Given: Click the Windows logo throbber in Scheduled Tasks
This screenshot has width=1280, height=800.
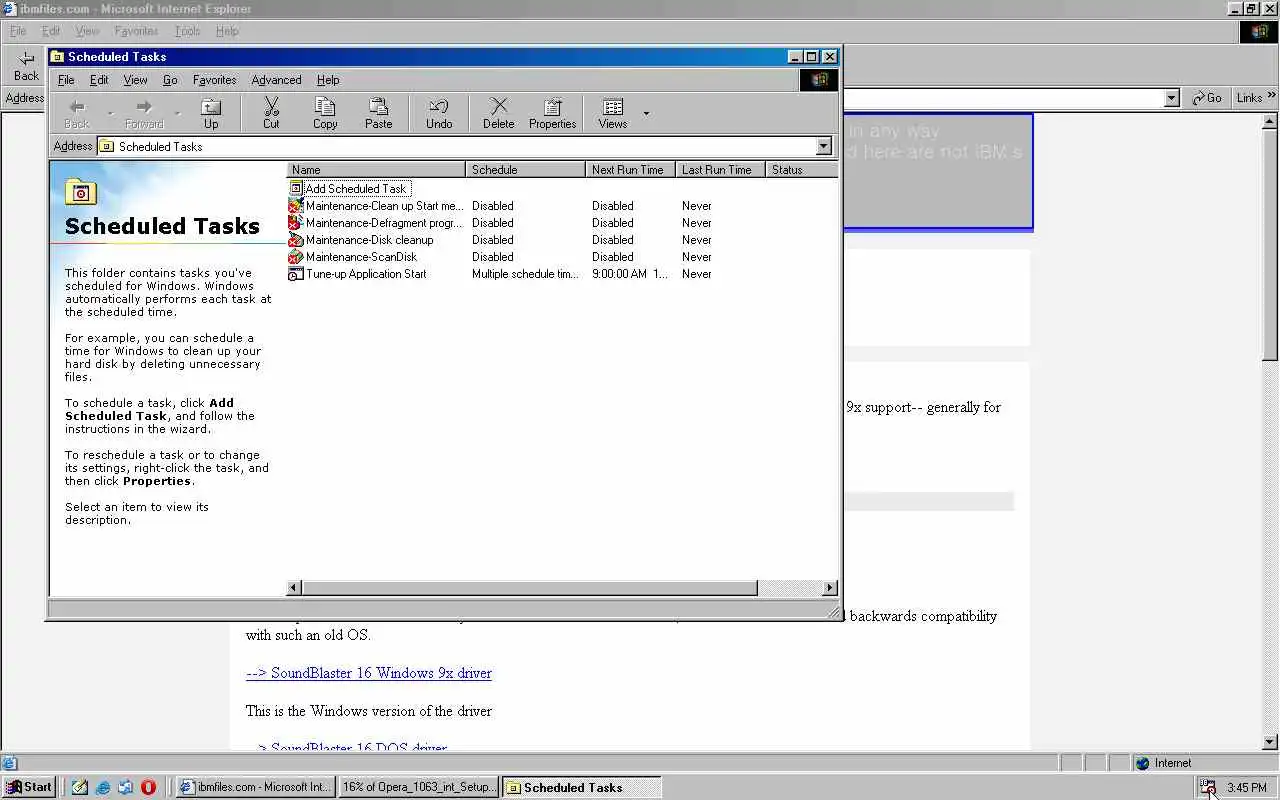Looking at the screenshot, I should click(x=819, y=80).
